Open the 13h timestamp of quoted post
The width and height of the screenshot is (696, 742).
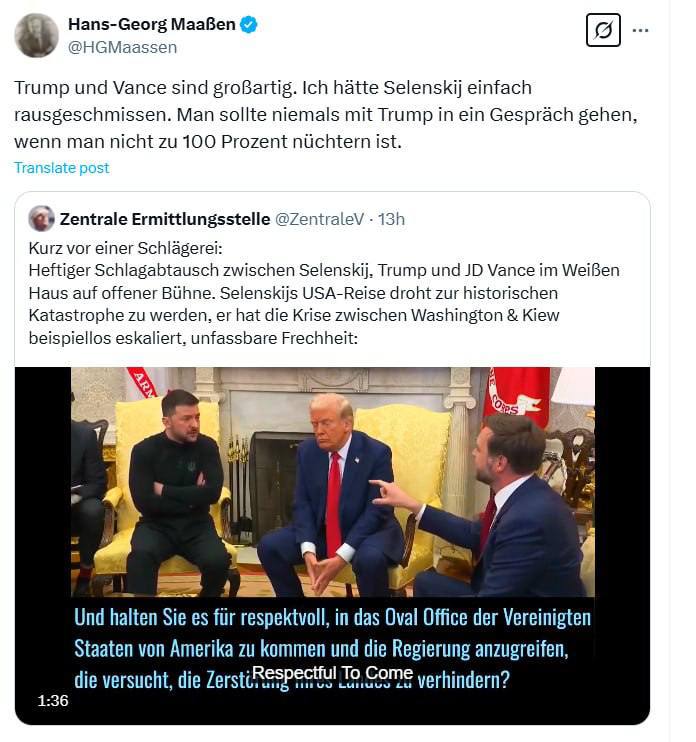pos(391,219)
